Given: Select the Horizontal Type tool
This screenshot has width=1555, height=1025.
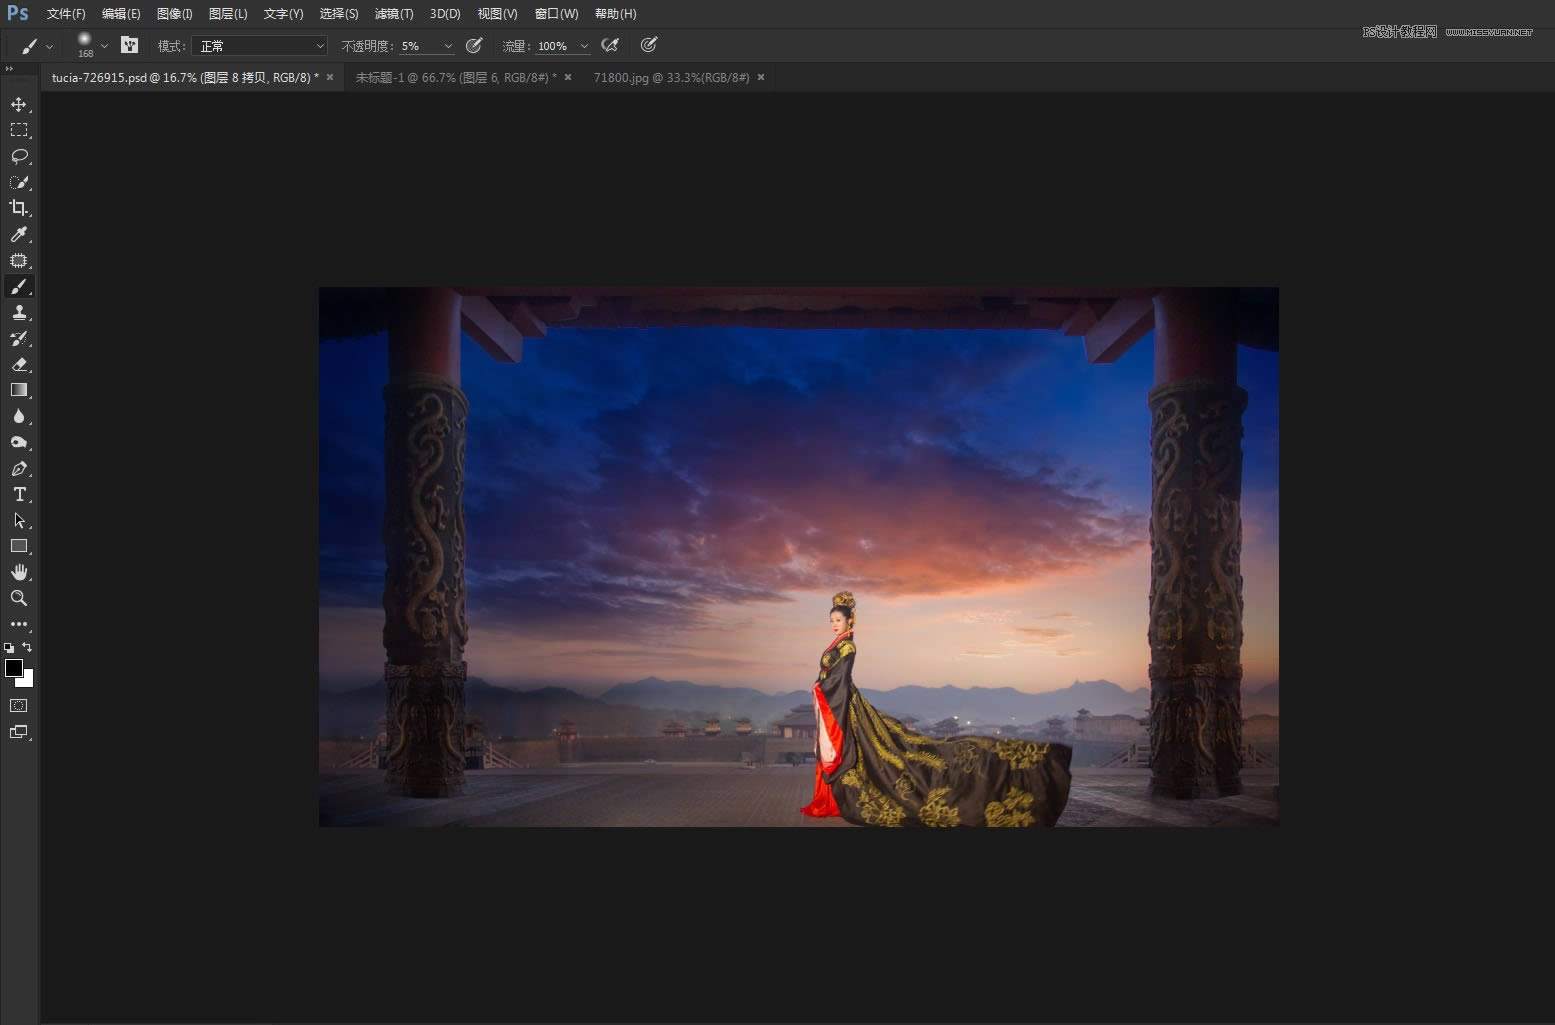Looking at the screenshot, I should click(x=19, y=495).
